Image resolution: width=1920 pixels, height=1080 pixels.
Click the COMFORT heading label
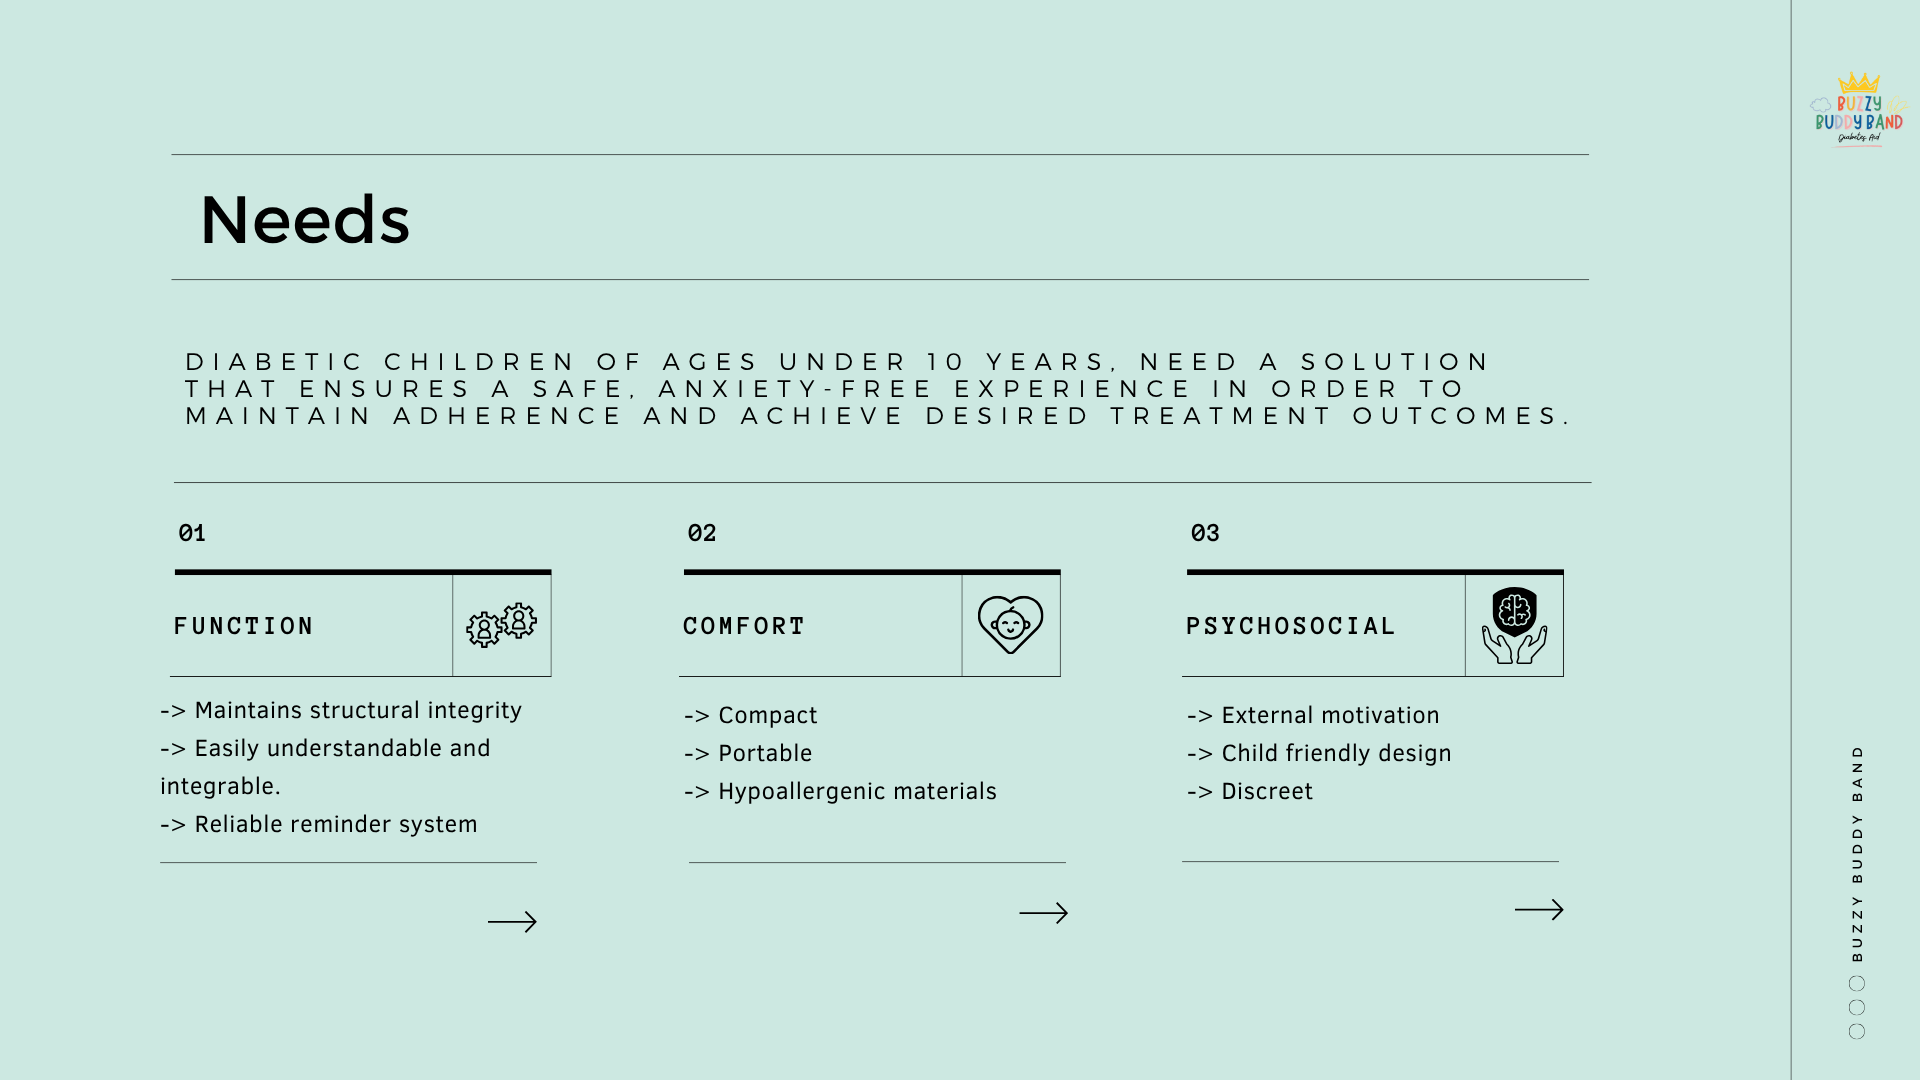744,626
